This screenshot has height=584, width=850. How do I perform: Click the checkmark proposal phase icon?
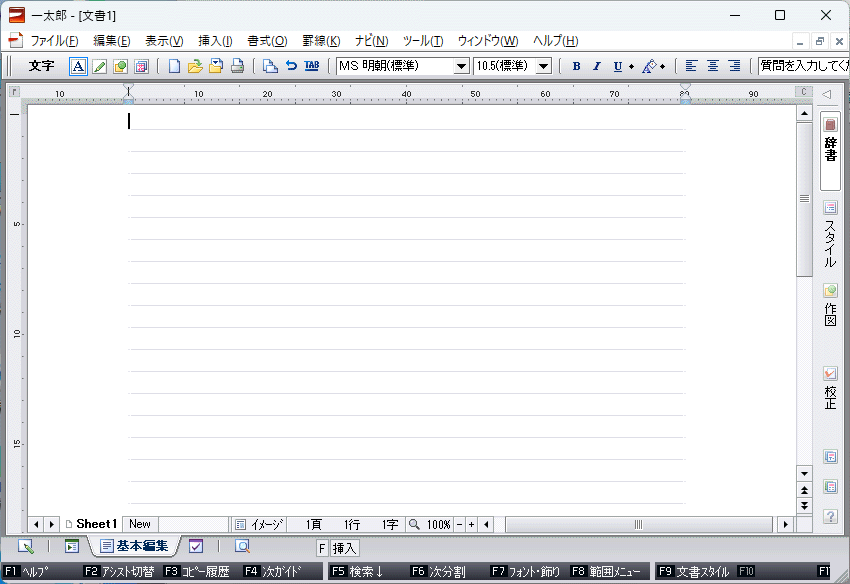pos(196,547)
